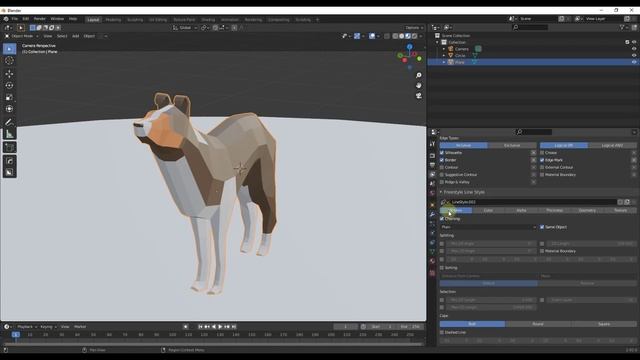Switch to the Shading workspace tab

(x=208, y=20)
